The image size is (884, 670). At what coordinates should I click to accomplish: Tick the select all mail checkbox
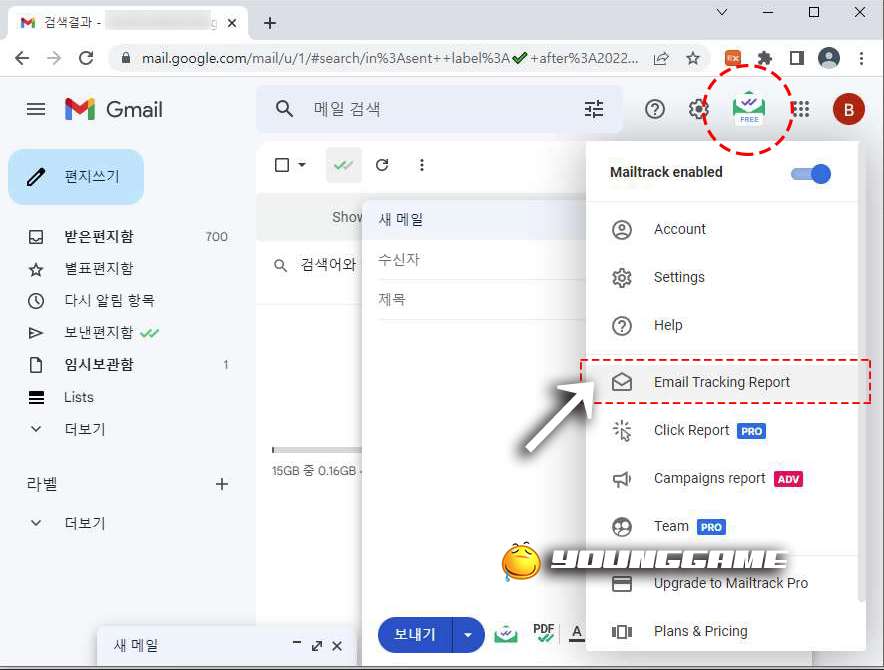pos(282,165)
